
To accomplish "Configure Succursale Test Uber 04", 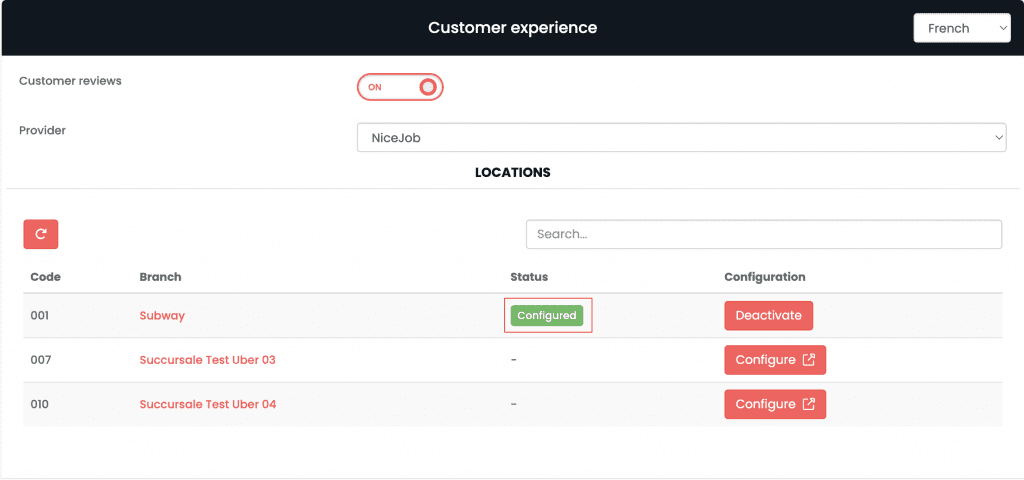I will [x=775, y=404].
